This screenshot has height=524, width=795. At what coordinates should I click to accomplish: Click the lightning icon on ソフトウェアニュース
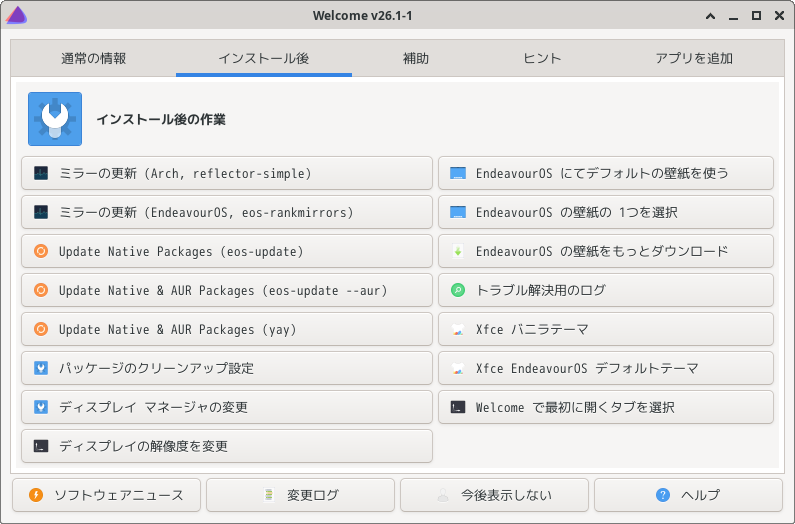pos(36,495)
